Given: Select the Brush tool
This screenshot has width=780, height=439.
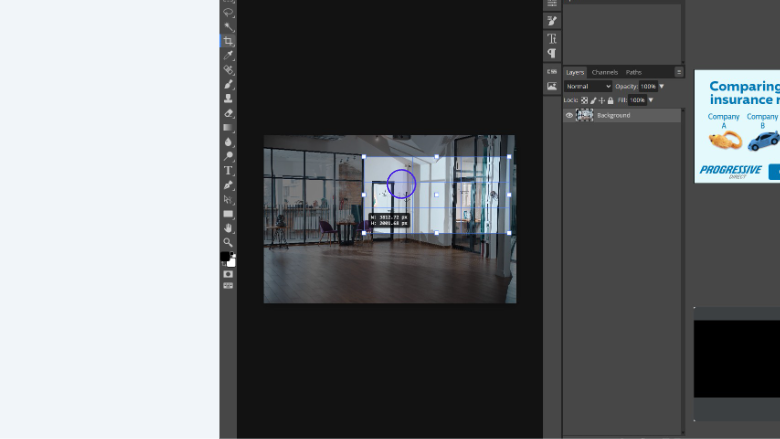Looking at the screenshot, I should (x=228, y=84).
